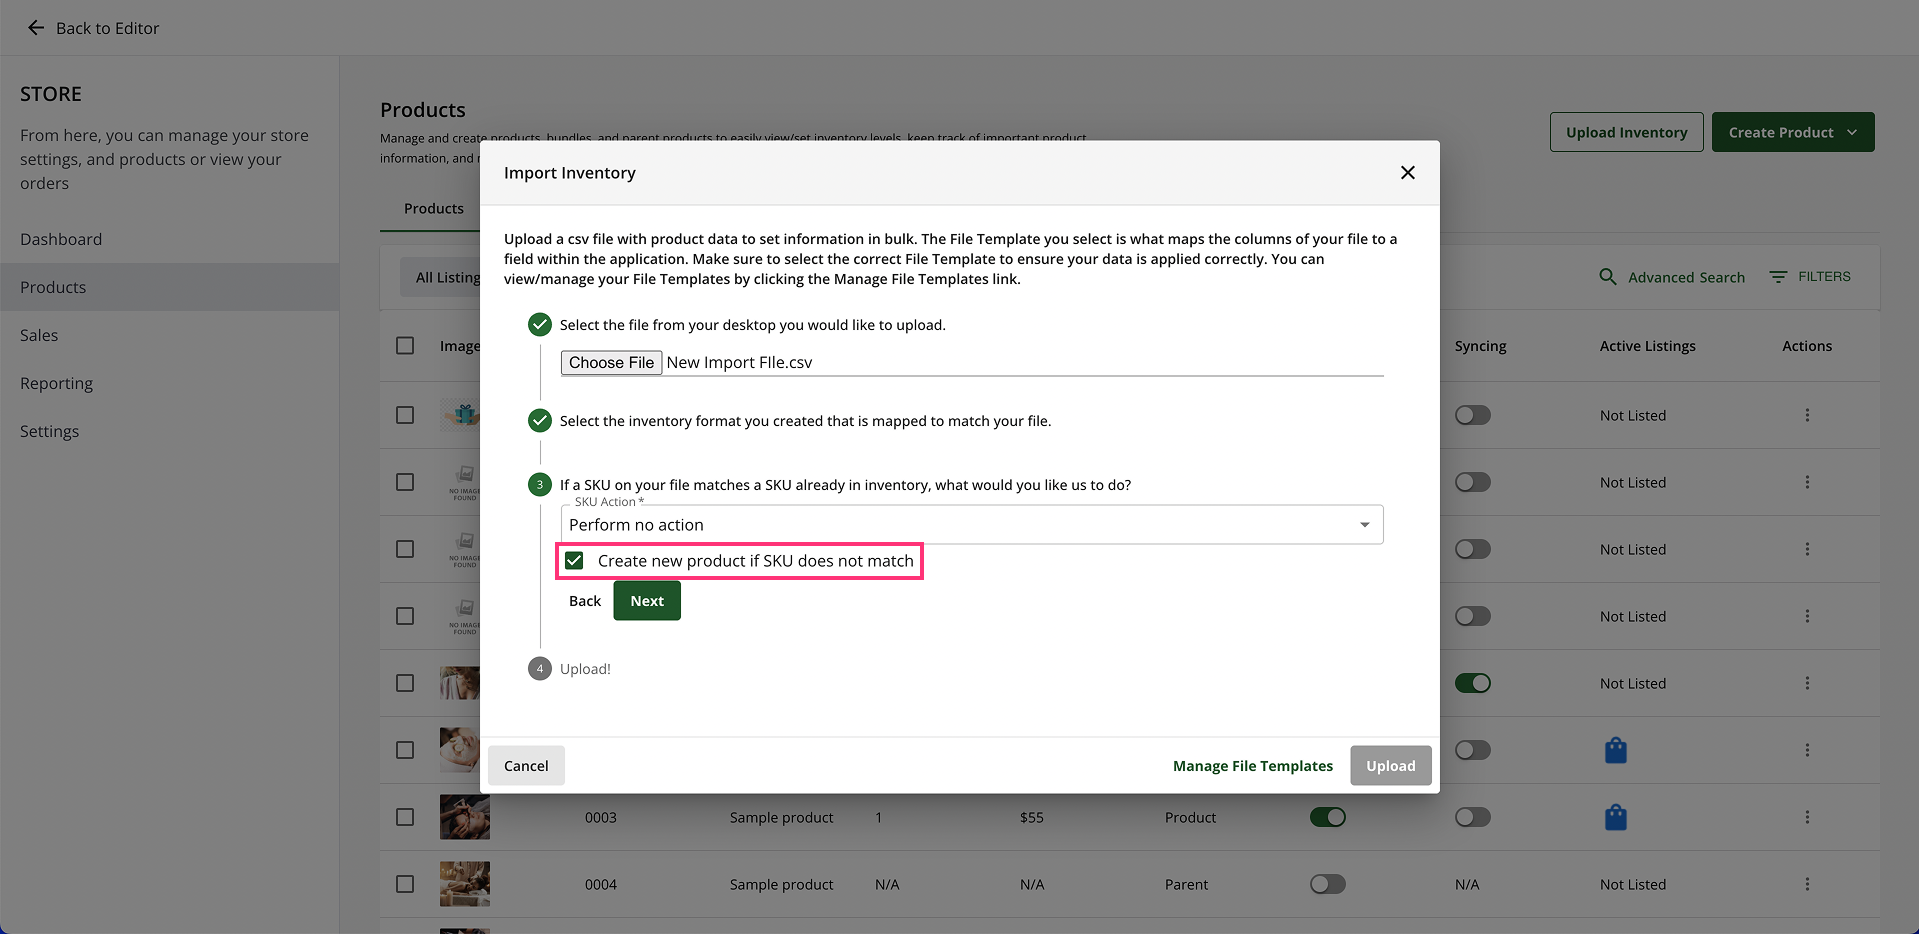Open the Create Product dropdown
1920x934 pixels.
click(1793, 132)
